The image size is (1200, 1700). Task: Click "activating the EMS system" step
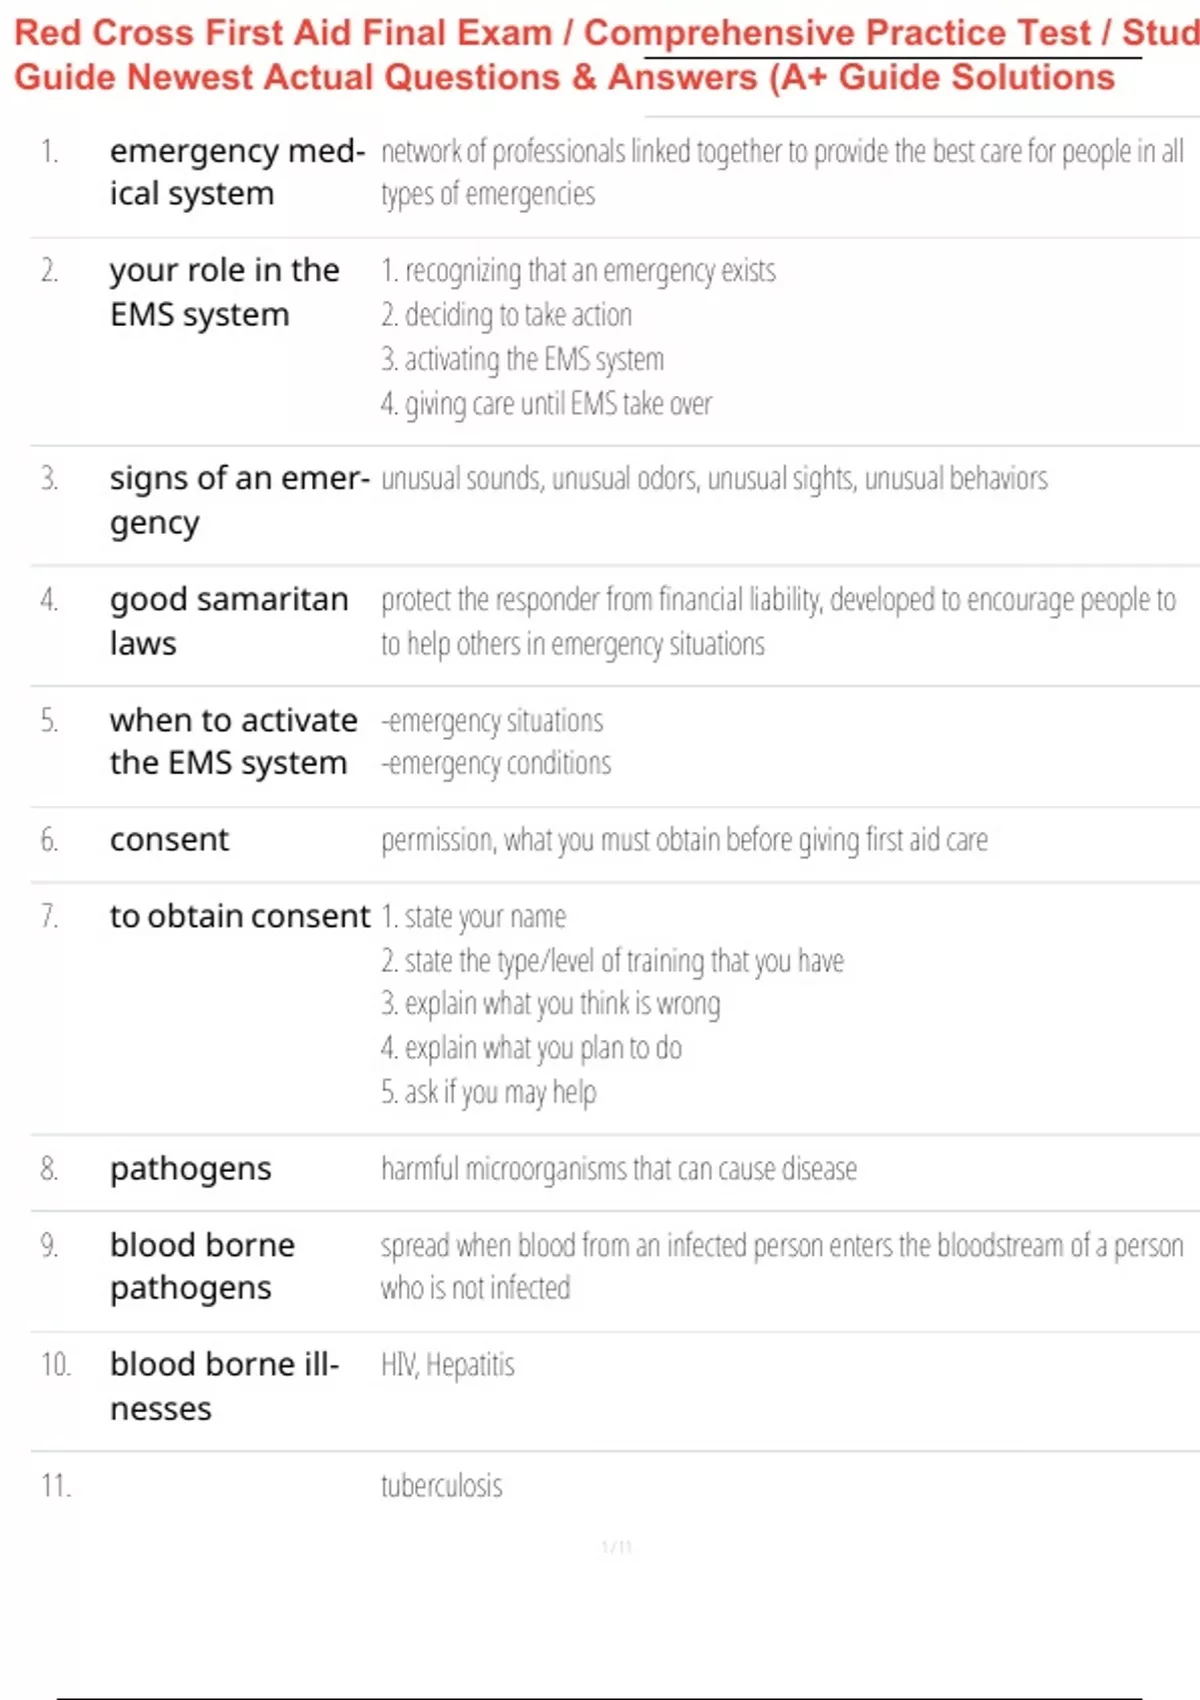pyautogui.click(x=522, y=359)
